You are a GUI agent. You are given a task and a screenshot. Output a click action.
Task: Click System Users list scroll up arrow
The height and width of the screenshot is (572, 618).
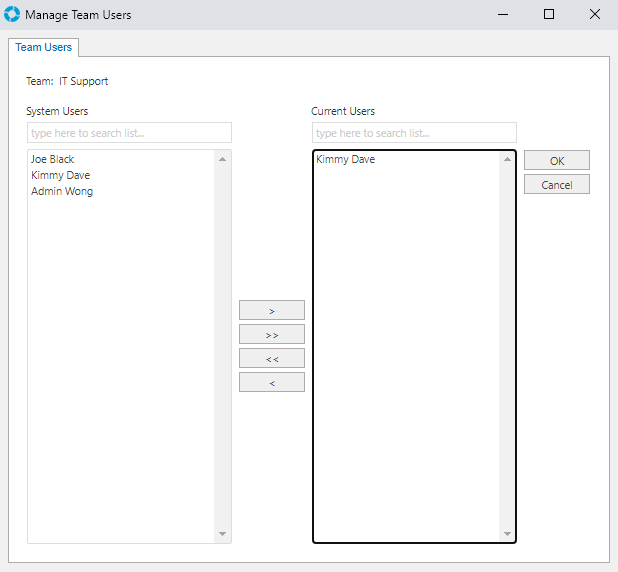tap(222, 159)
